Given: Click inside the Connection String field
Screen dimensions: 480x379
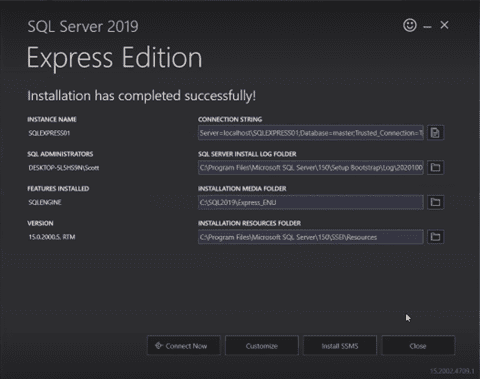Looking at the screenshot, I should pos(311,133).
